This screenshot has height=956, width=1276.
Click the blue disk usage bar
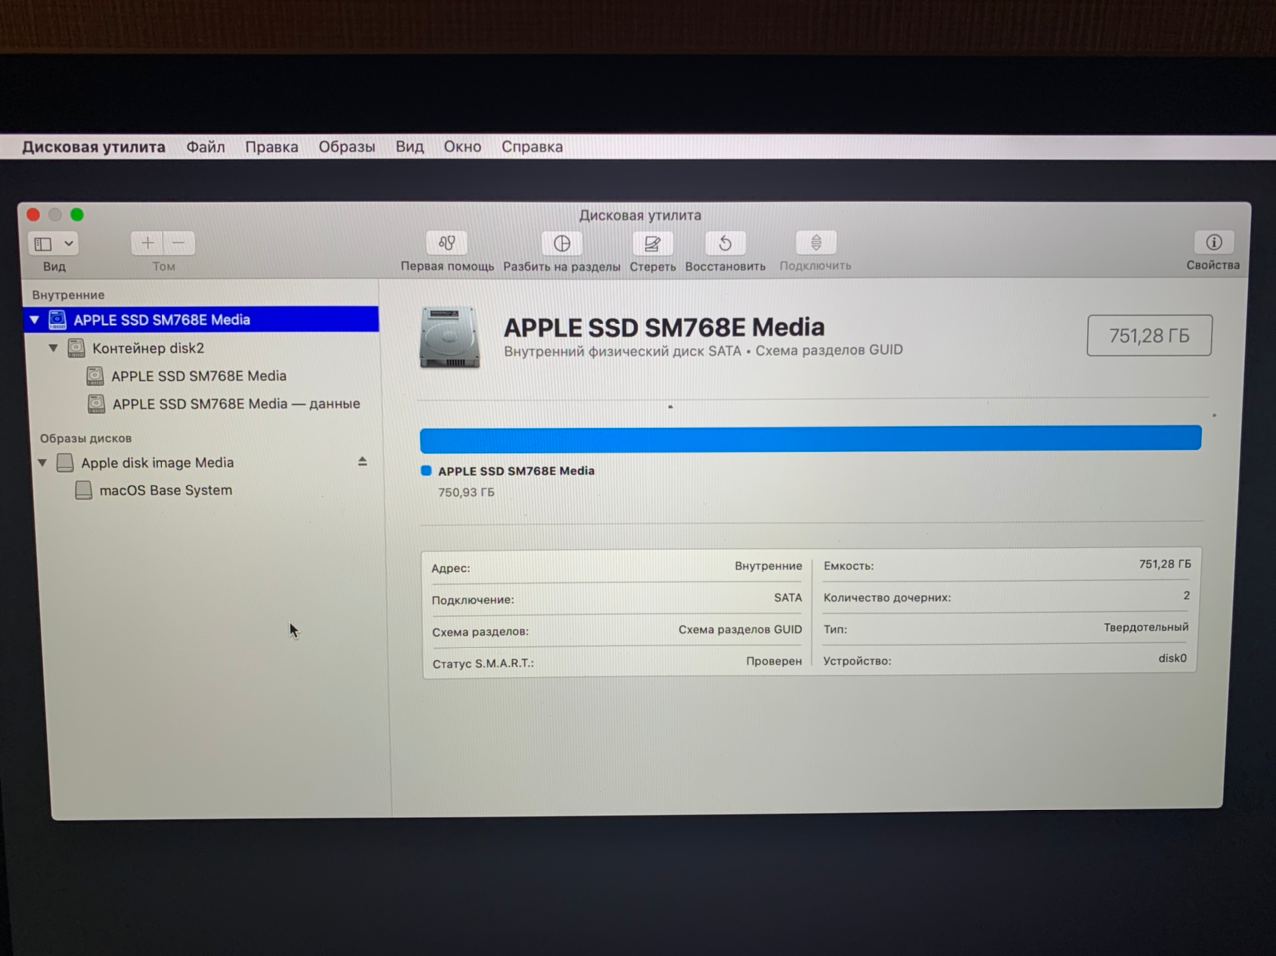(x=810, y=438)
